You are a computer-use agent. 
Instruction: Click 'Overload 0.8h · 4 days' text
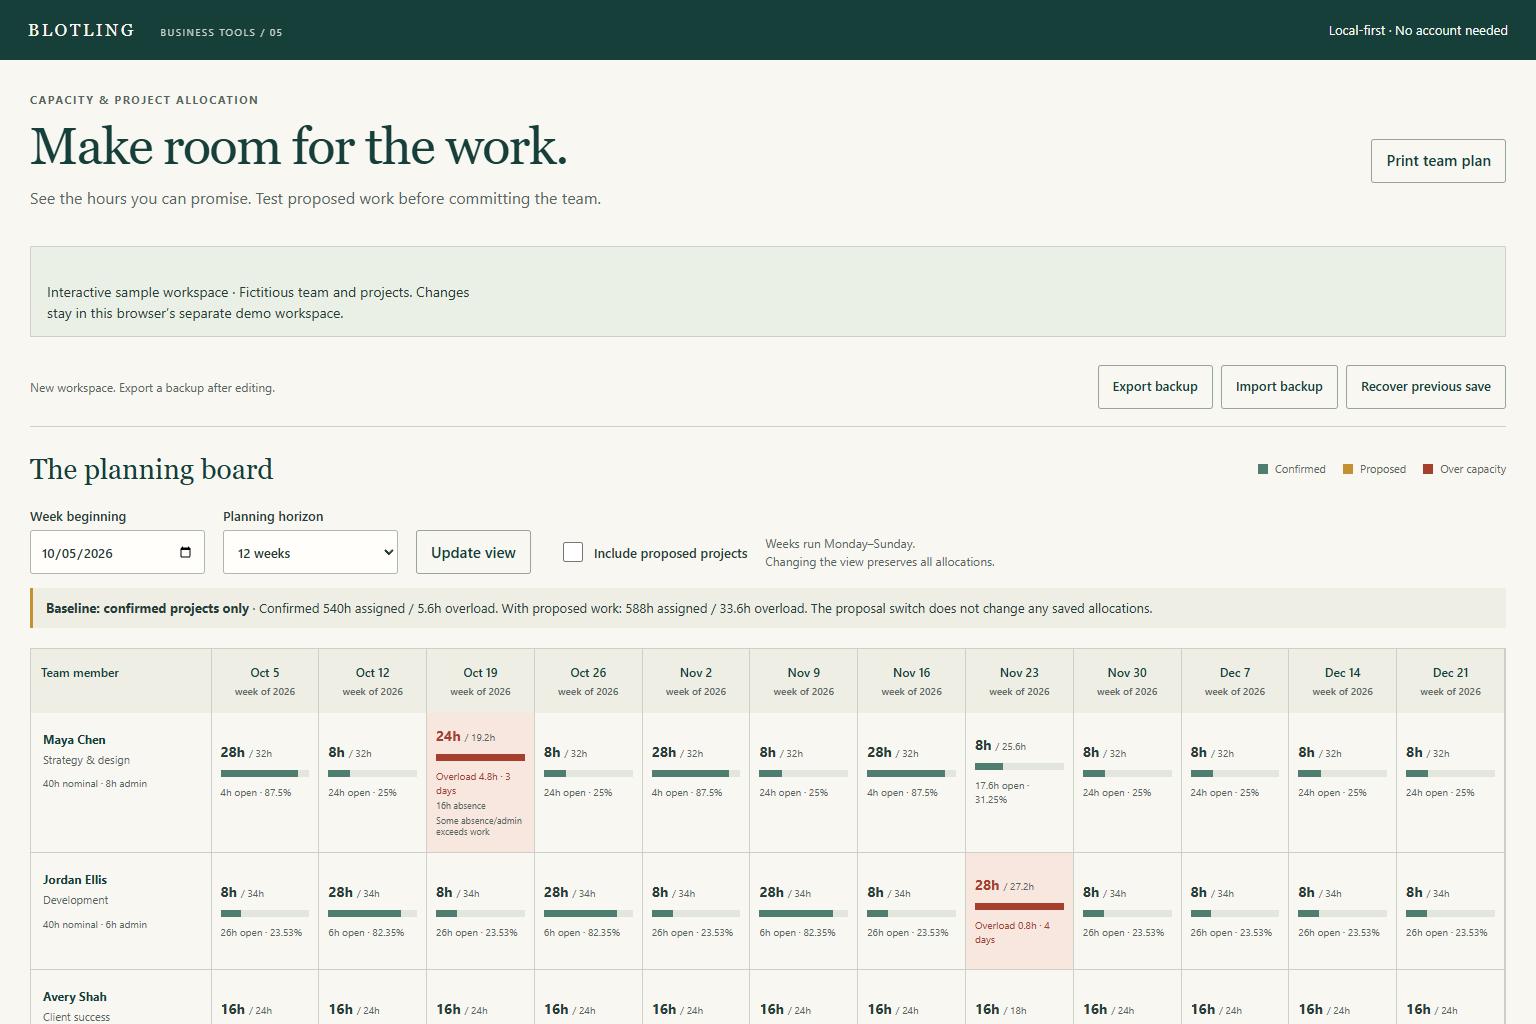pyautogui.click(x=1012, y=933)
